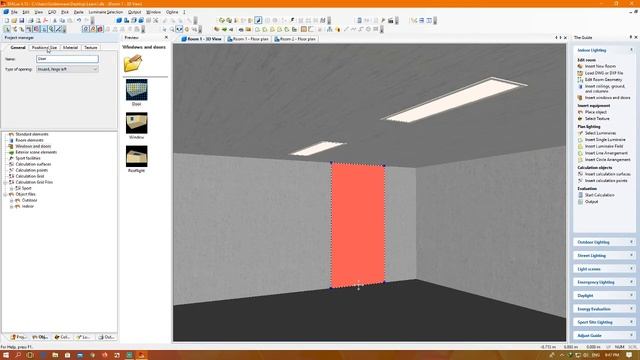The height and width of the screenshot is (360, 640).
Task: Expand the Sport tree node
Action: click(x=11, y=189)
